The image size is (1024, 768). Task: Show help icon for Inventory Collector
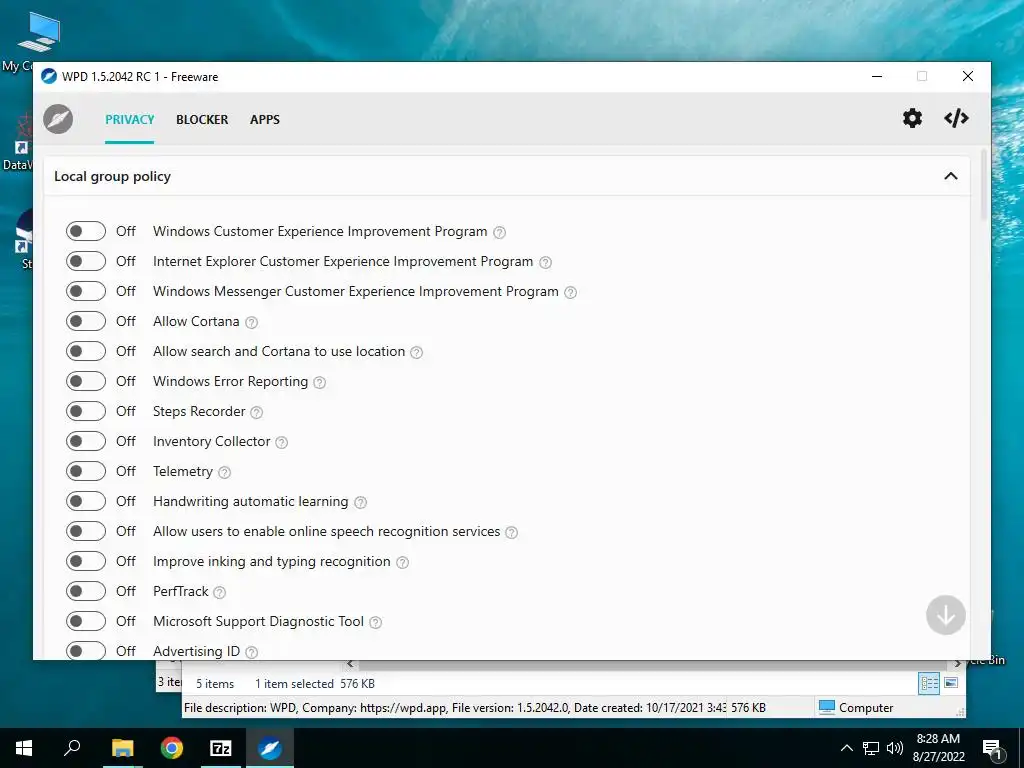[281, 443]
